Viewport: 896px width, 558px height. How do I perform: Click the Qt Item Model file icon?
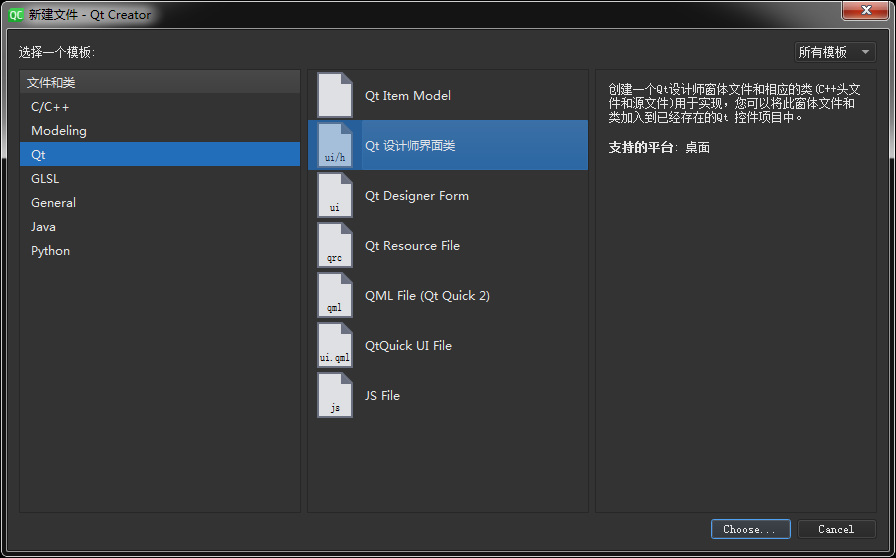335,95
